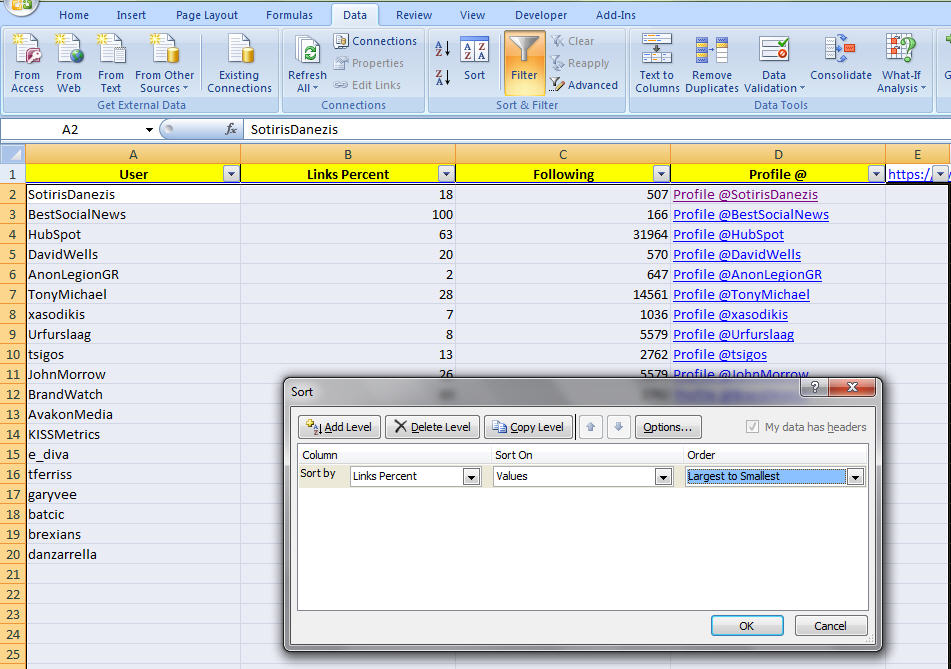
Task: Switch to the Formulas tab
Action: pyautogui.click(x=289, y=15)
